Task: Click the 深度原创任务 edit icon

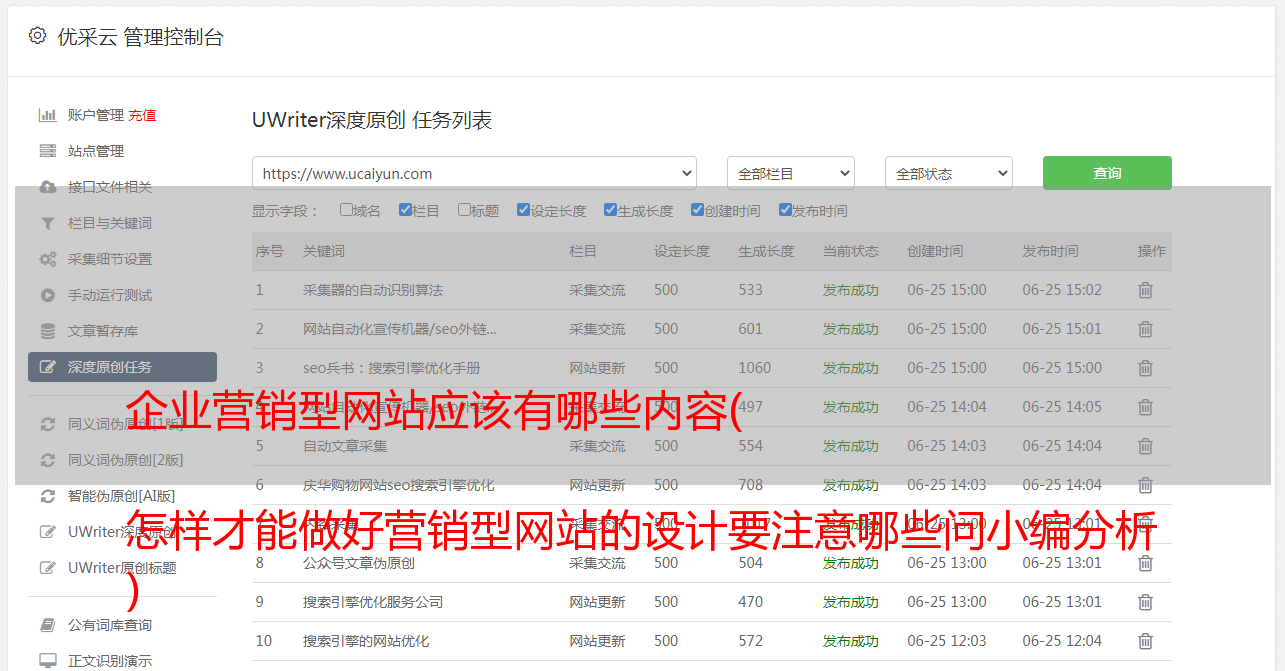Action: (47, 367)
